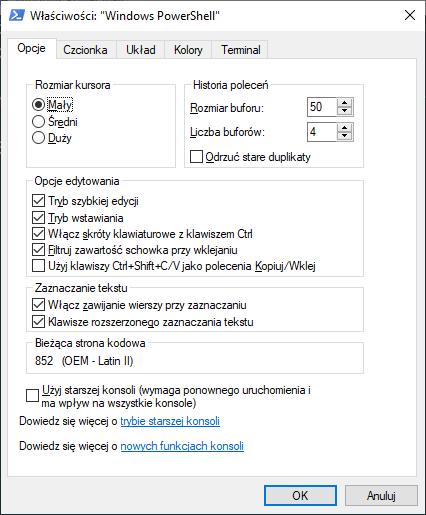
Task: Open the trybie starszej konsoli link
Action: [x=170, y=421]
